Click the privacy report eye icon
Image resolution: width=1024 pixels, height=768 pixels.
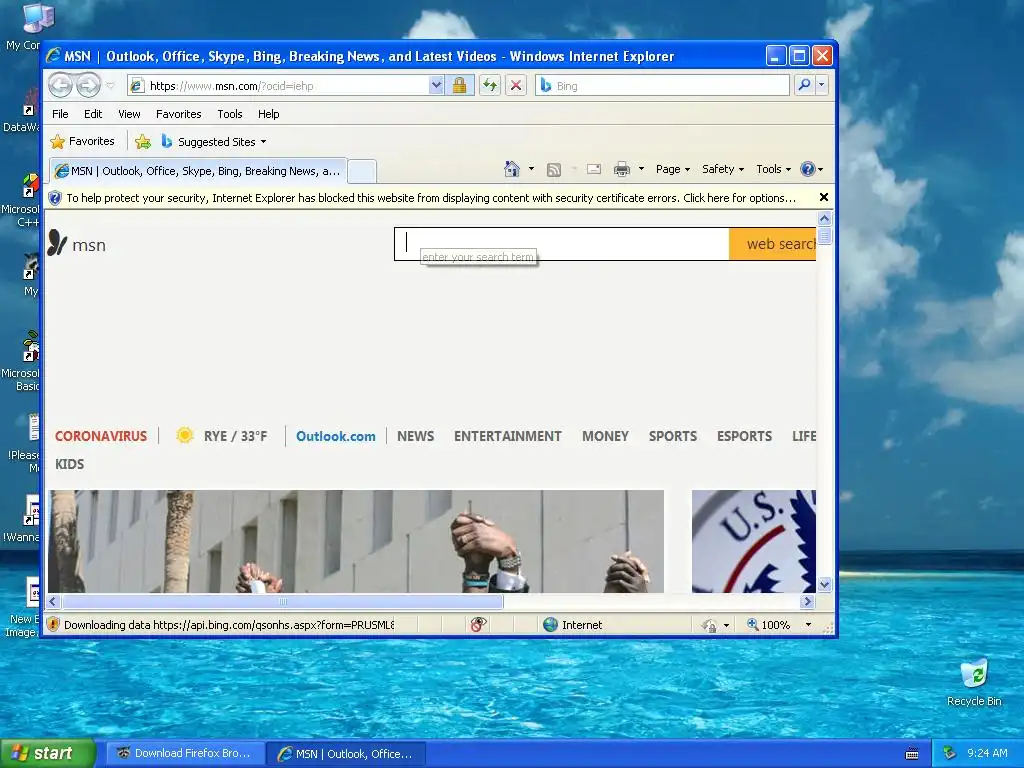pyautogui.click(x=478, y=625)
